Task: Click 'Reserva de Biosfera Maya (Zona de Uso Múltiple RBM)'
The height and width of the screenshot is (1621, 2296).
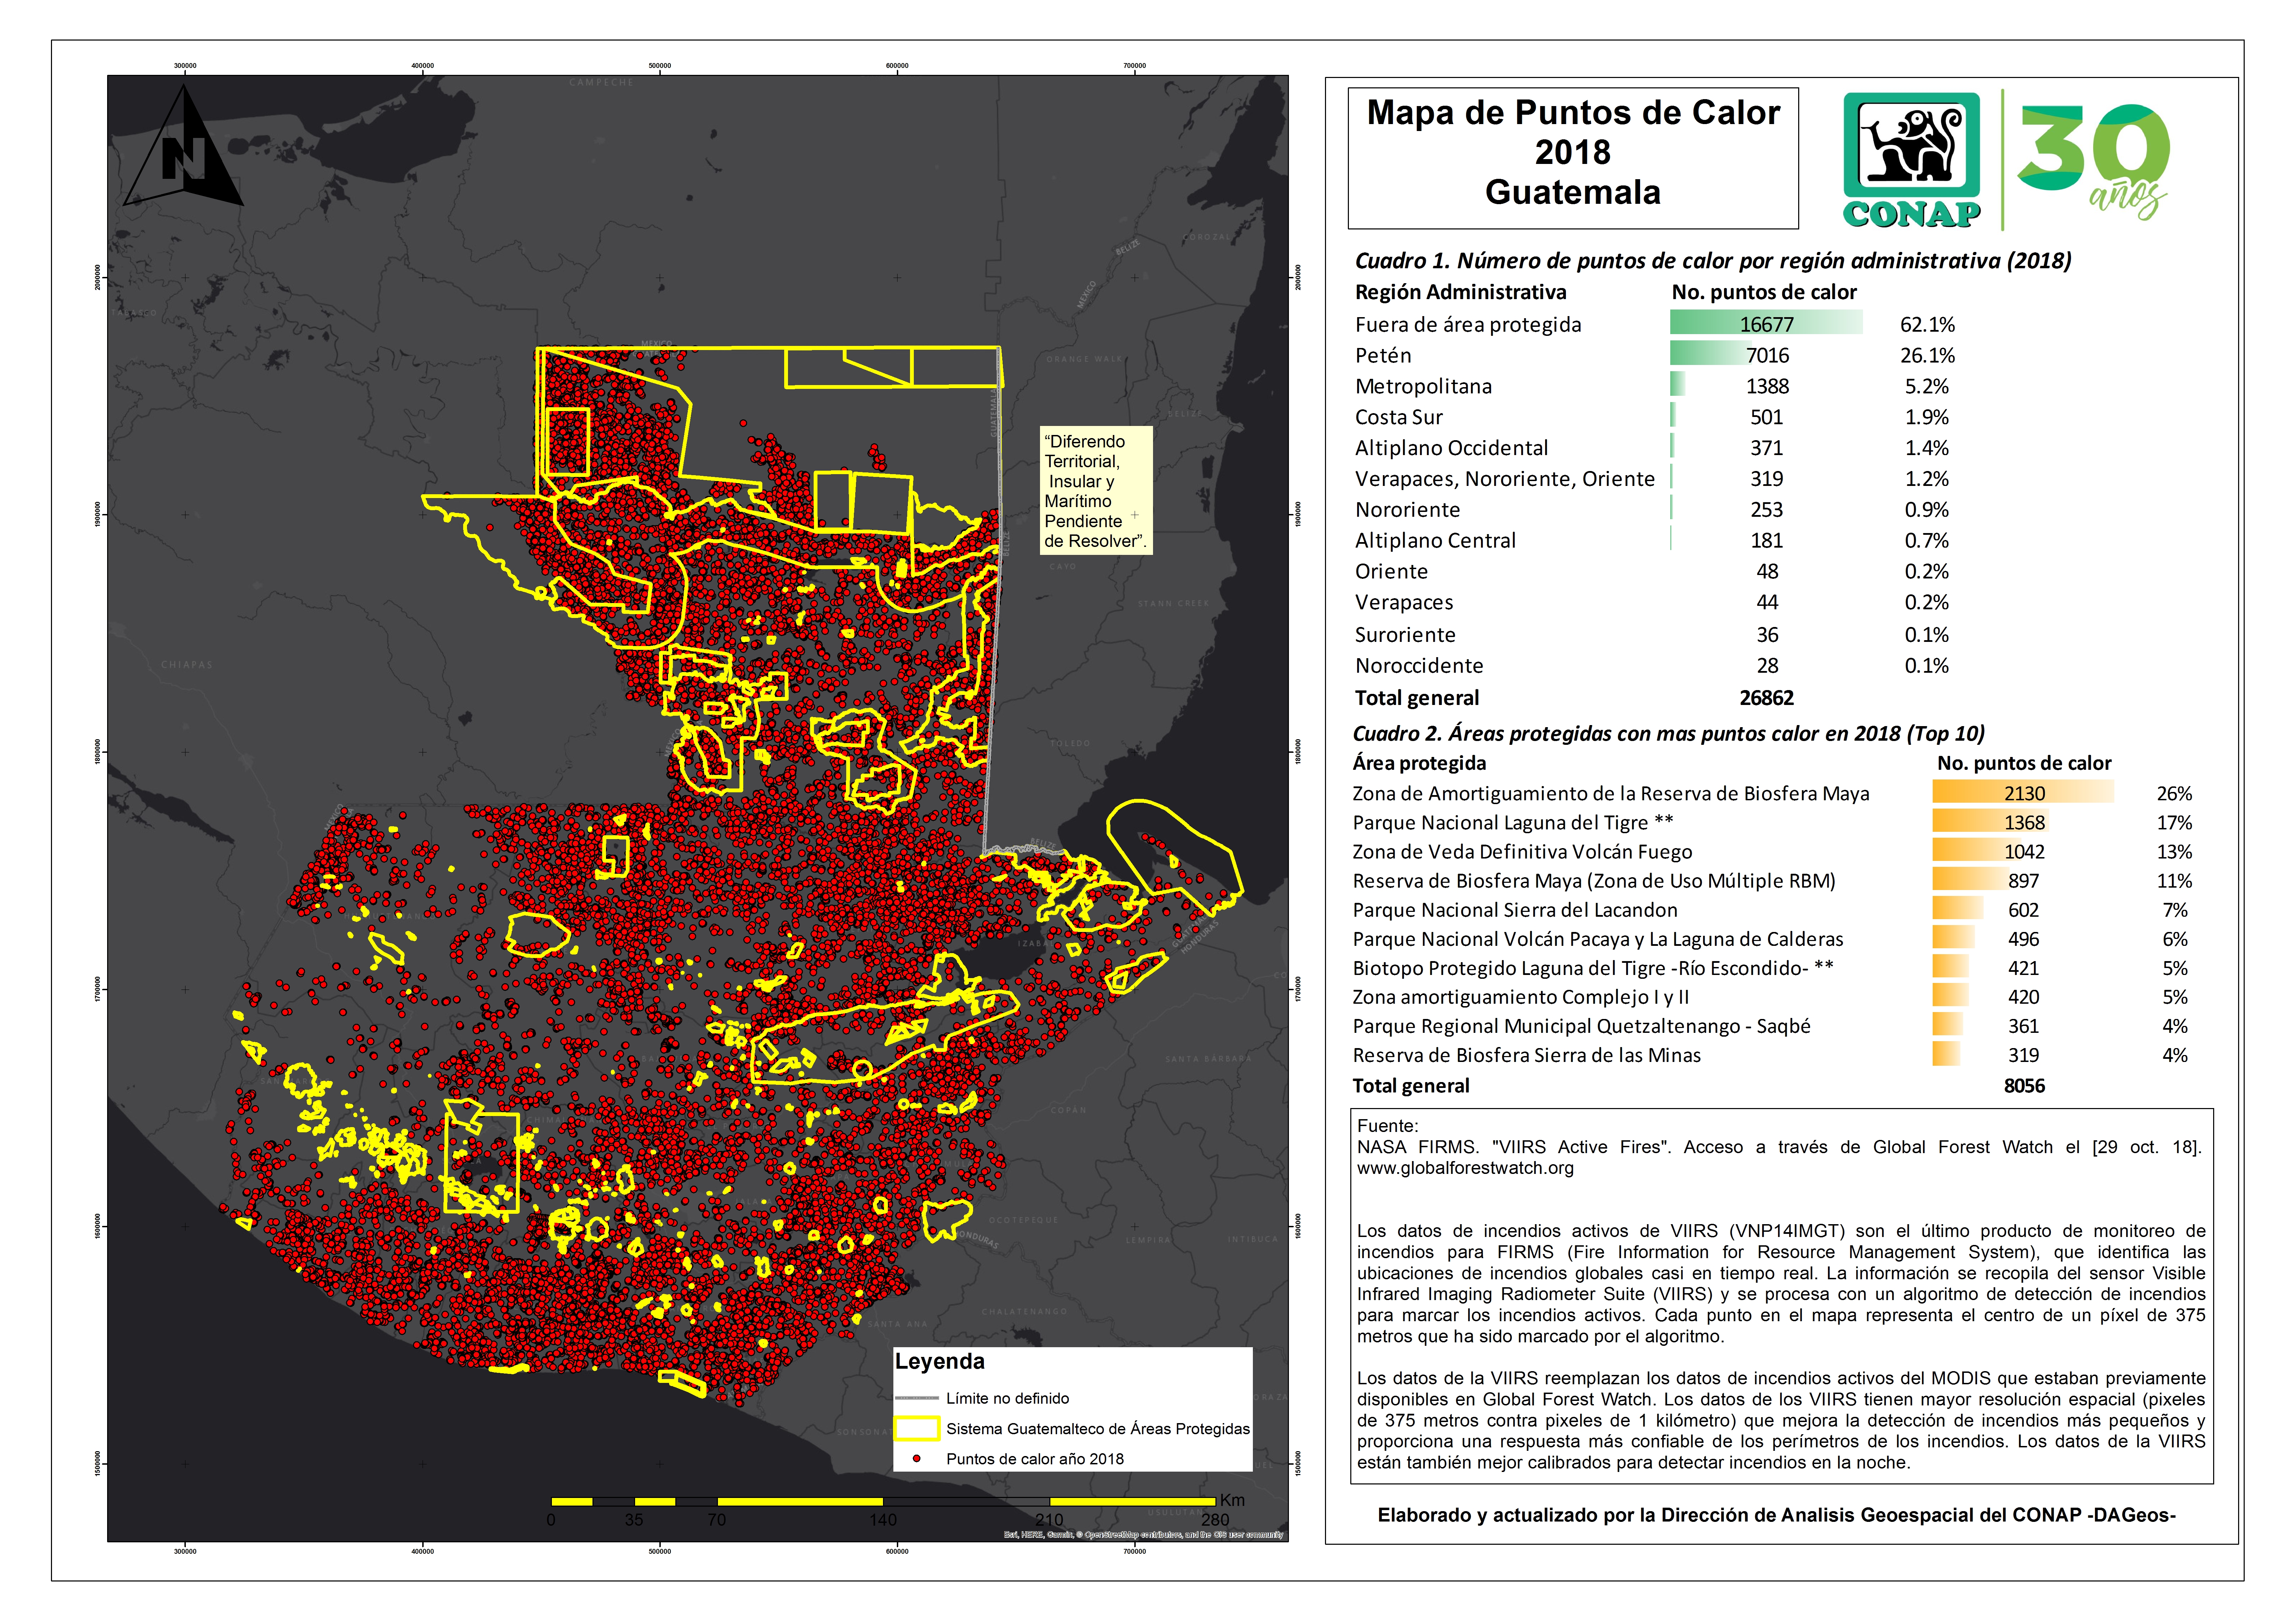Action: (1594, 881)
